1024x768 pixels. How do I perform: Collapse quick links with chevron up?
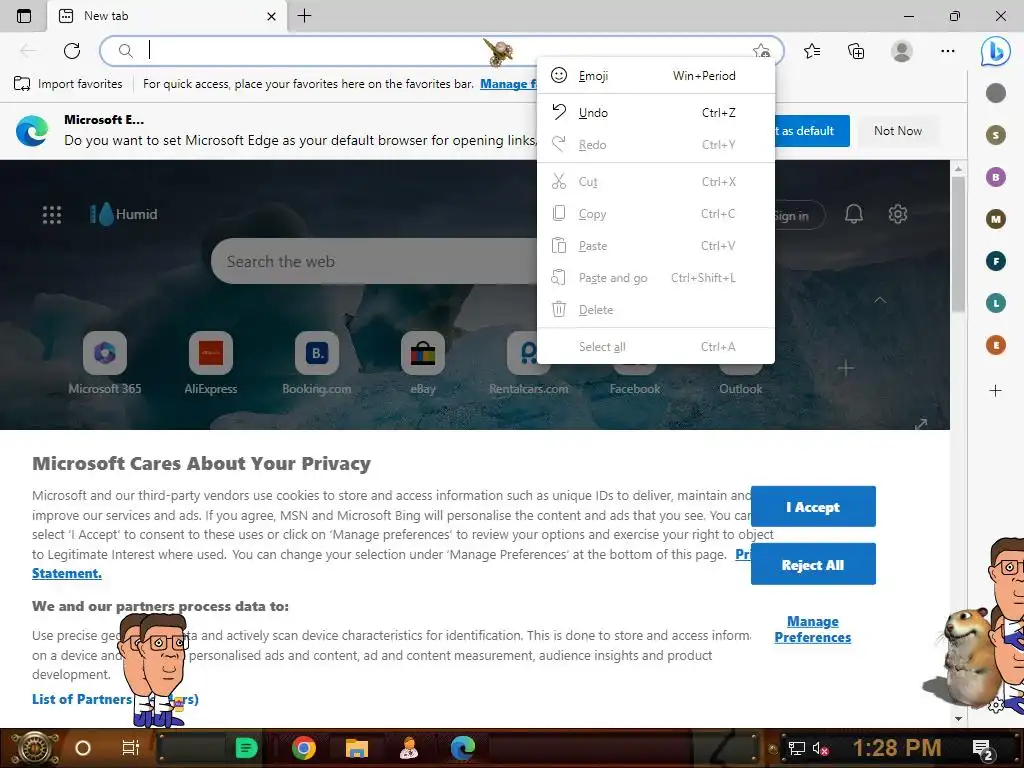(880, 300)
